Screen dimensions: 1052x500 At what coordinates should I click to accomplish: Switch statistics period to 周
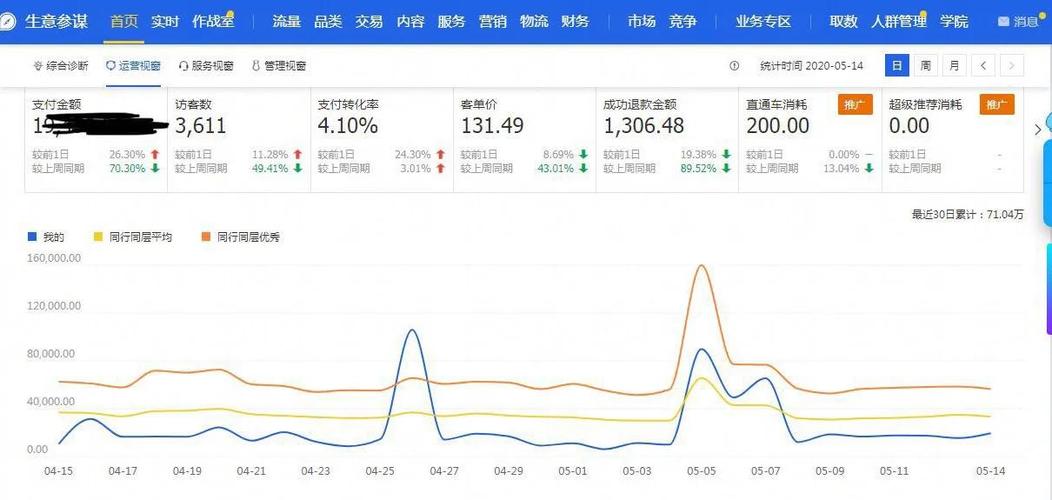(925, 65)
